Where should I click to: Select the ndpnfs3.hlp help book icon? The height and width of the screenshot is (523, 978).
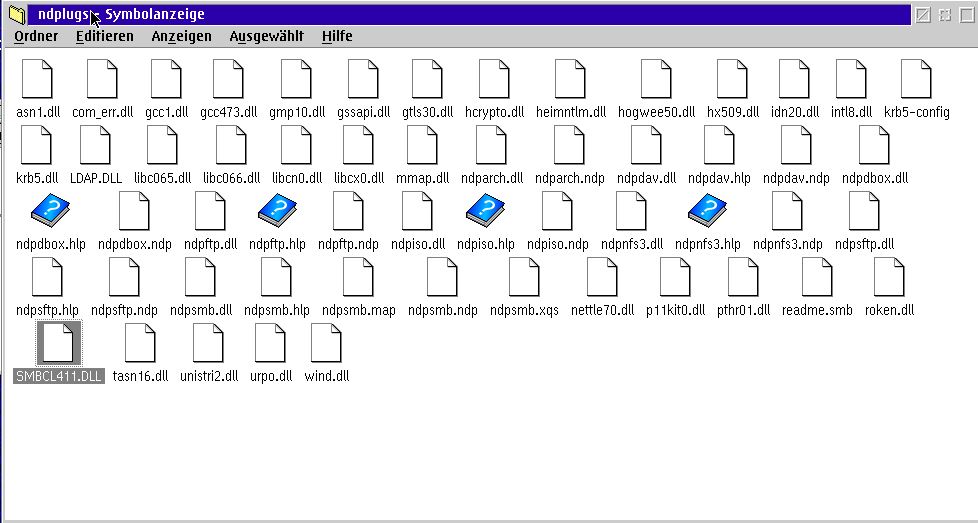(707, 210)
